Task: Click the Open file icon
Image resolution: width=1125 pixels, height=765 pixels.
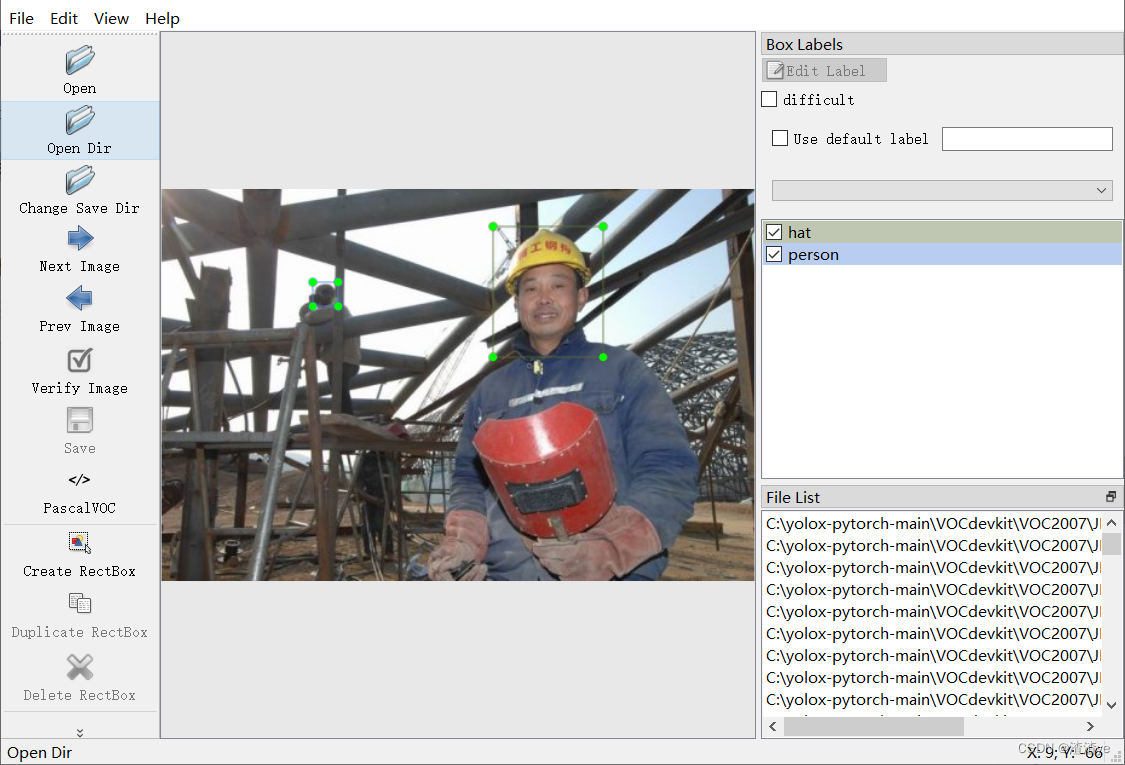Action: (x=80, y=60)
